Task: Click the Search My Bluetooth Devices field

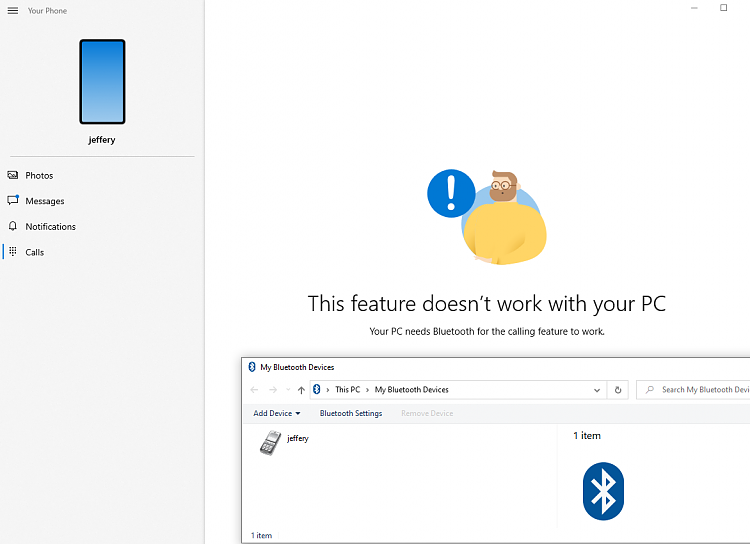Action: coord(694,390)
